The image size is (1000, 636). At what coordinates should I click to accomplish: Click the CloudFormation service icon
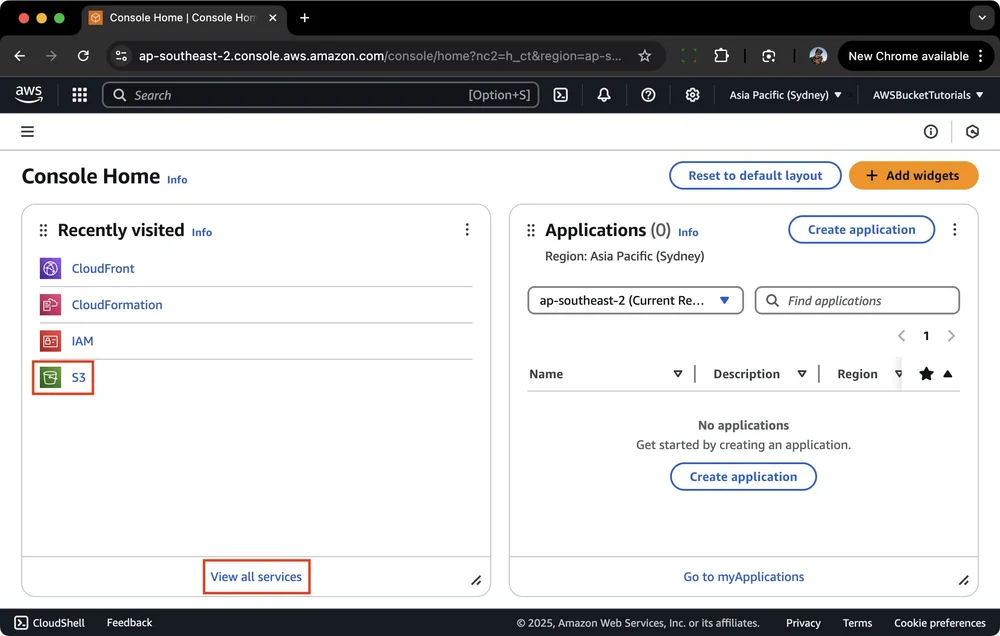50,305
